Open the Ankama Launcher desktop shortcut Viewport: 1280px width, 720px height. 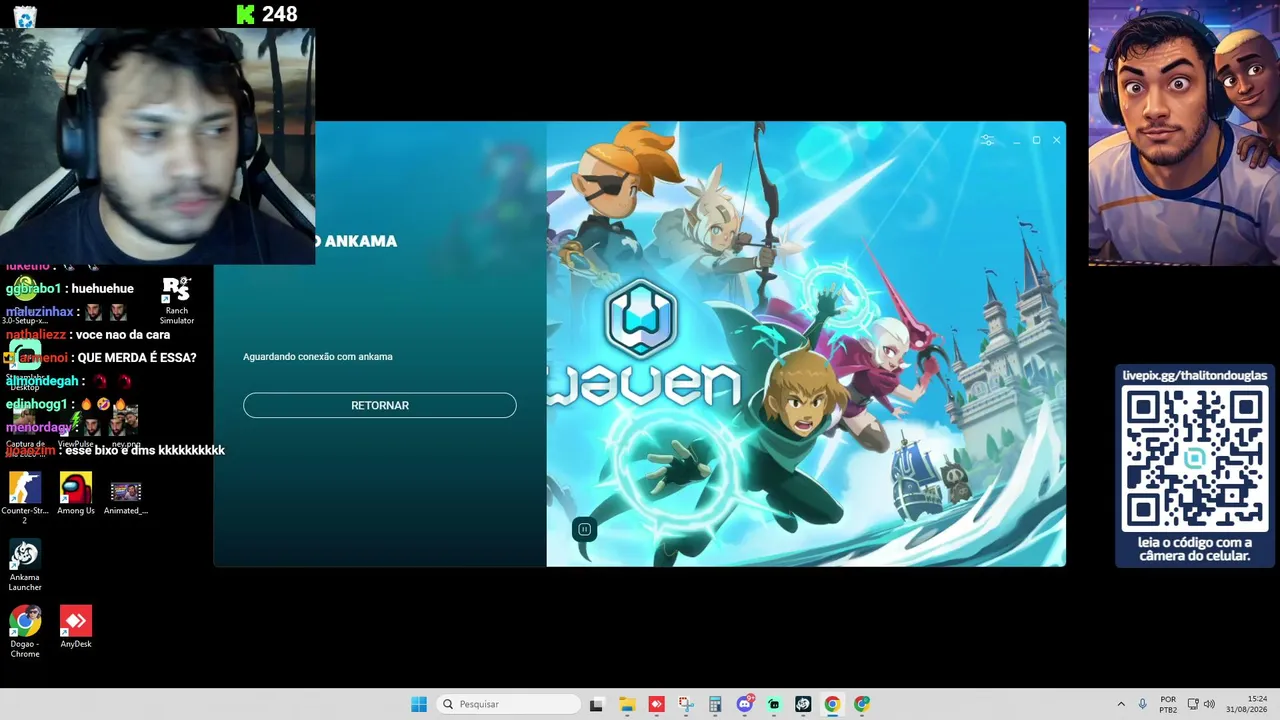(x=25, y=565)
